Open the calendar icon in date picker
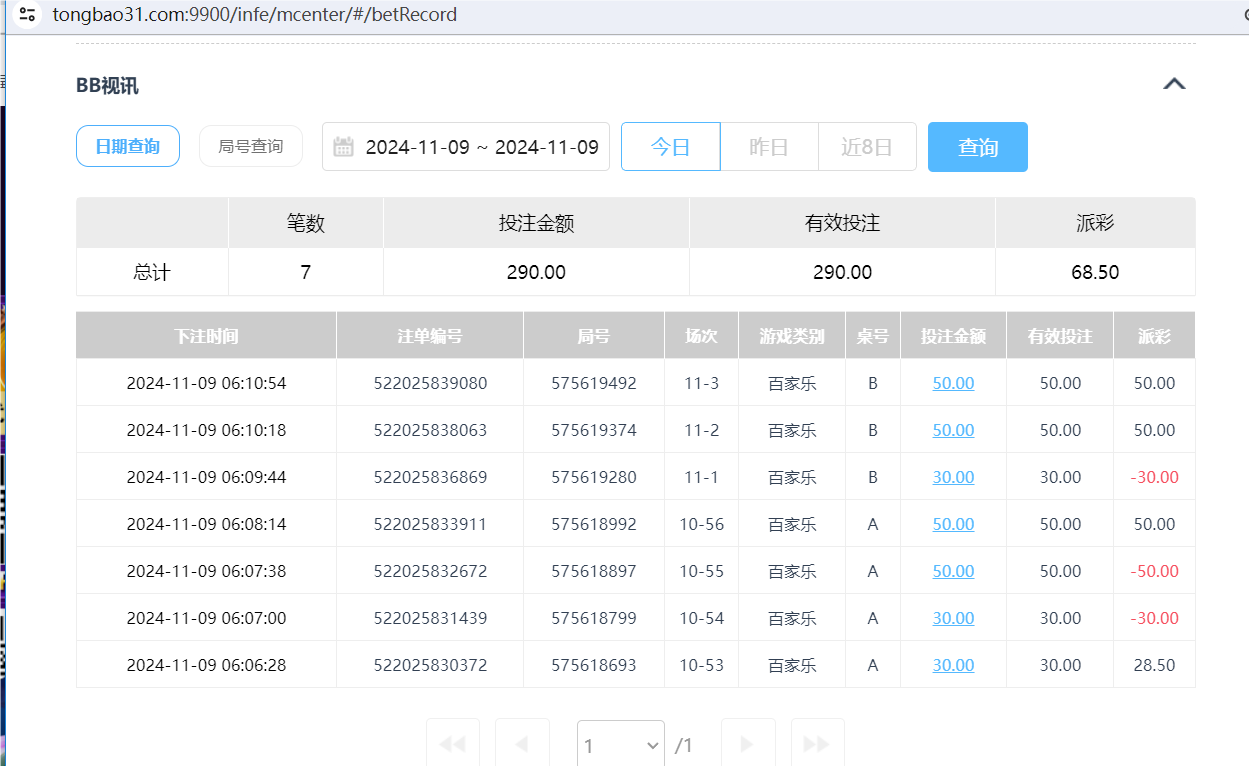Image resolution: width=1249 pixels, height=766 pixels. [344, 146]
